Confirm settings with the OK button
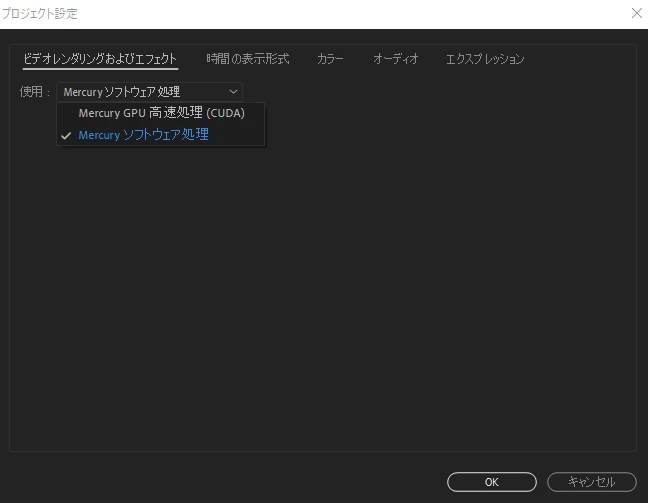 [x=492, y=482]
